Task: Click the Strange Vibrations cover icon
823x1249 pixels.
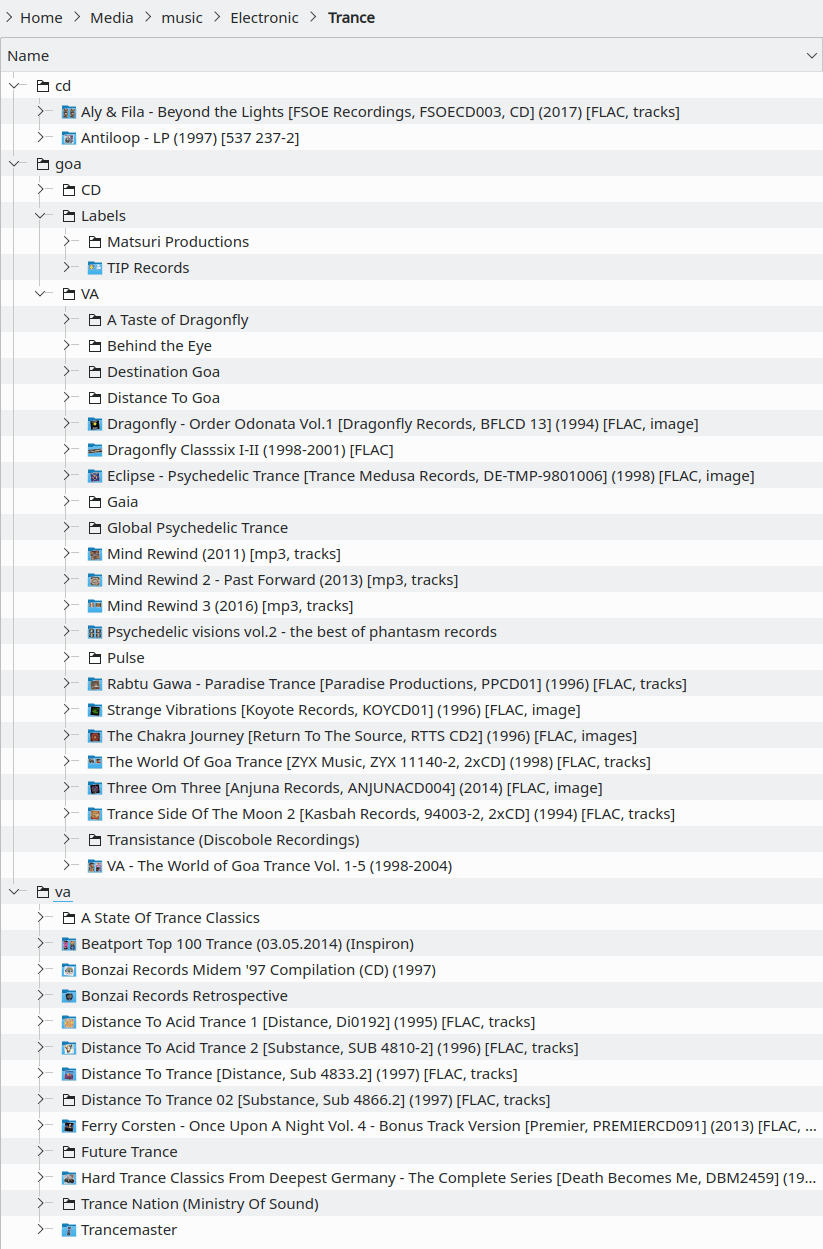Action: pos(95,710)
